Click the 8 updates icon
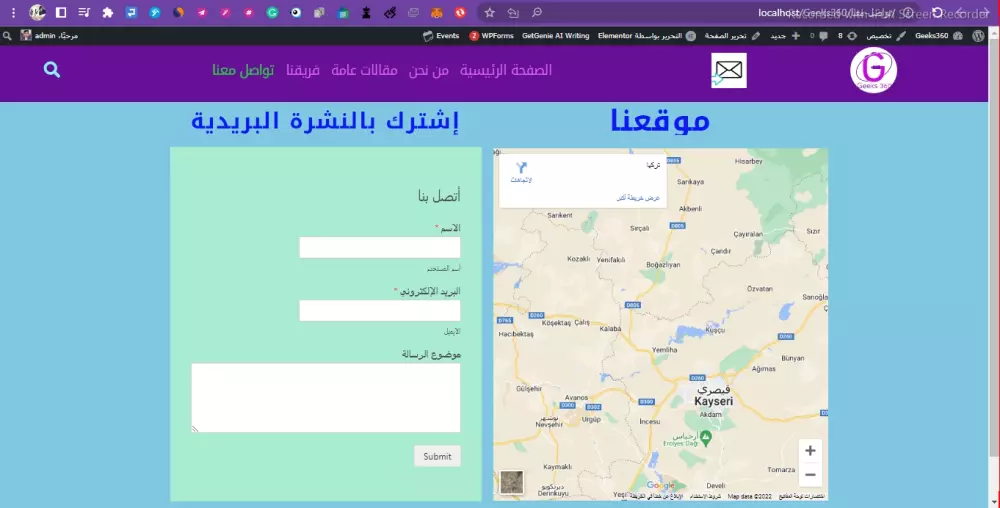Screen dimensions: 1000x508 coord(848,36)
